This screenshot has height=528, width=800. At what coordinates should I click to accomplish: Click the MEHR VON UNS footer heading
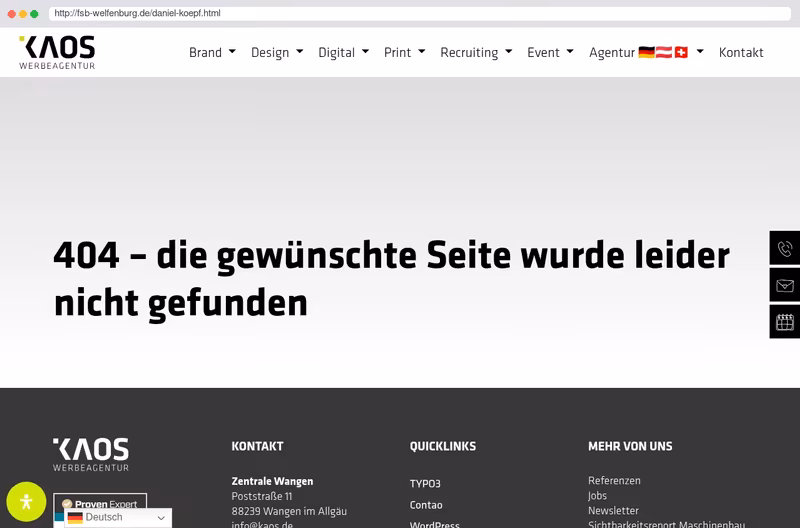(x=630, y=446)
